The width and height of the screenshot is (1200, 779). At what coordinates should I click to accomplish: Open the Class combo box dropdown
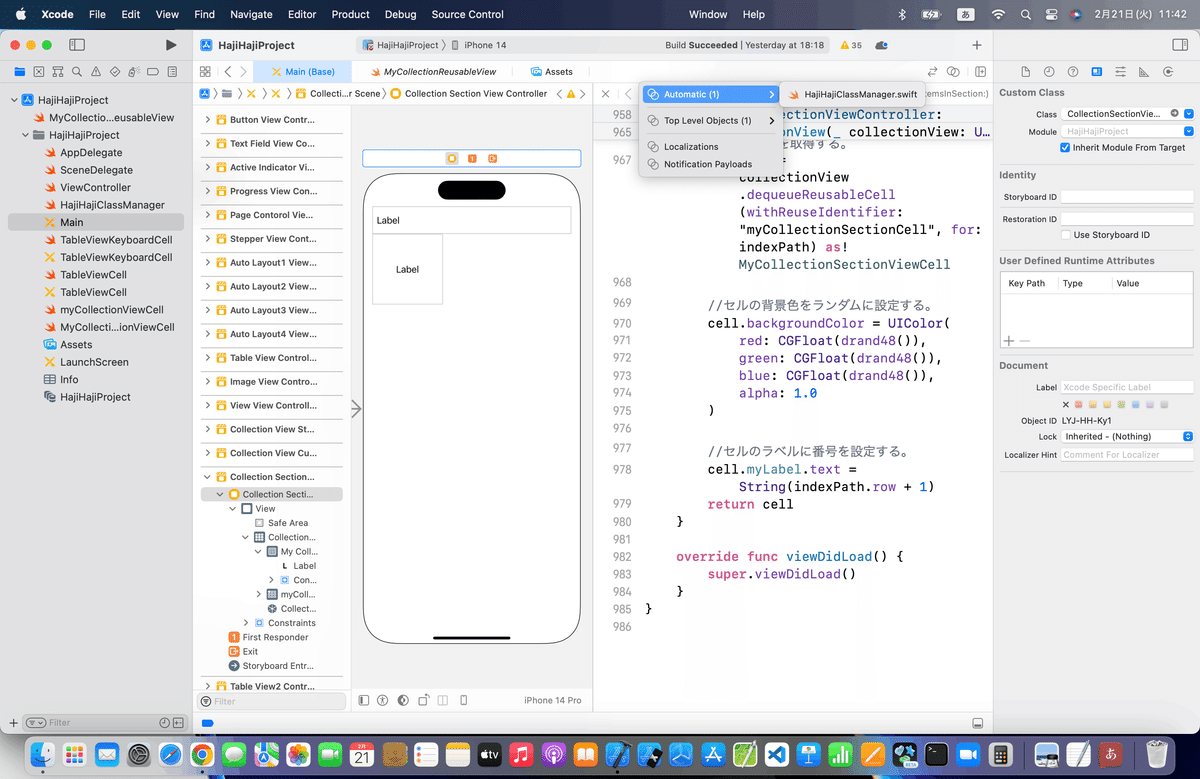pyautogui.click(x=1188, y=114)
